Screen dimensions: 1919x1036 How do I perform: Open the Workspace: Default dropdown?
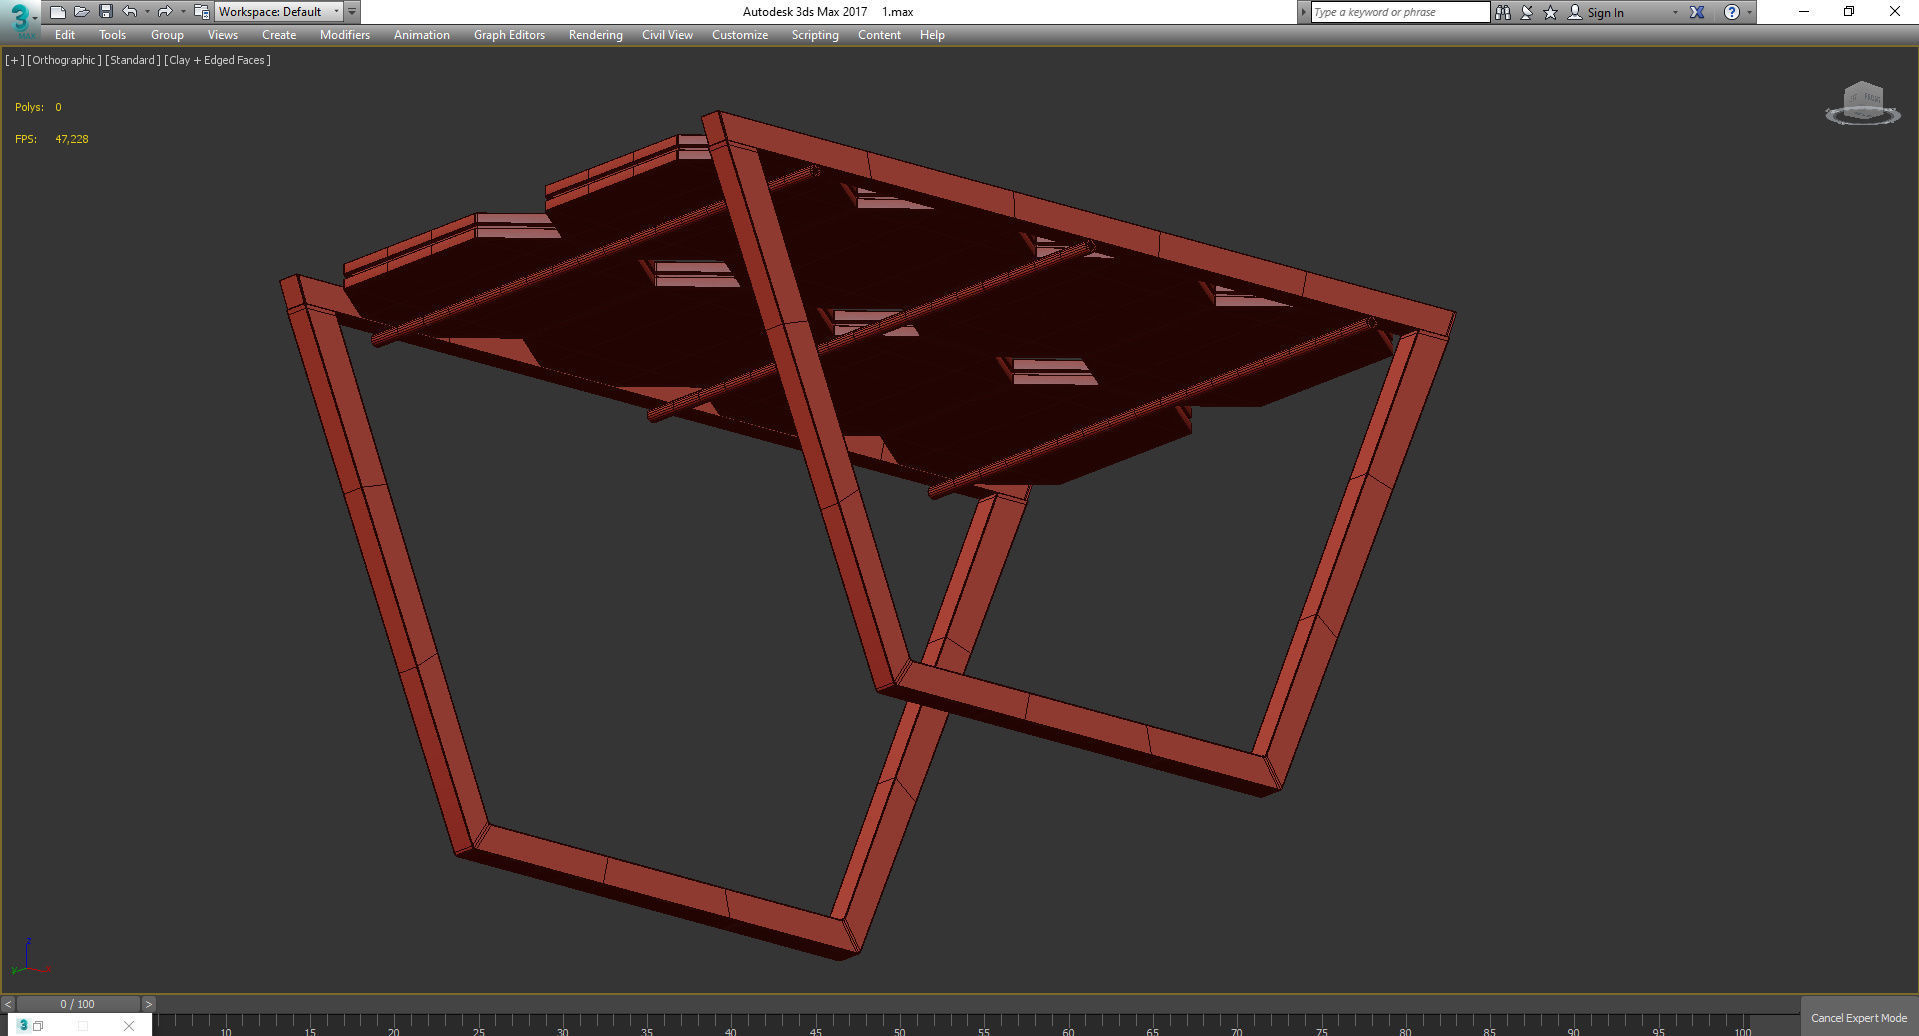pos(279,12)
